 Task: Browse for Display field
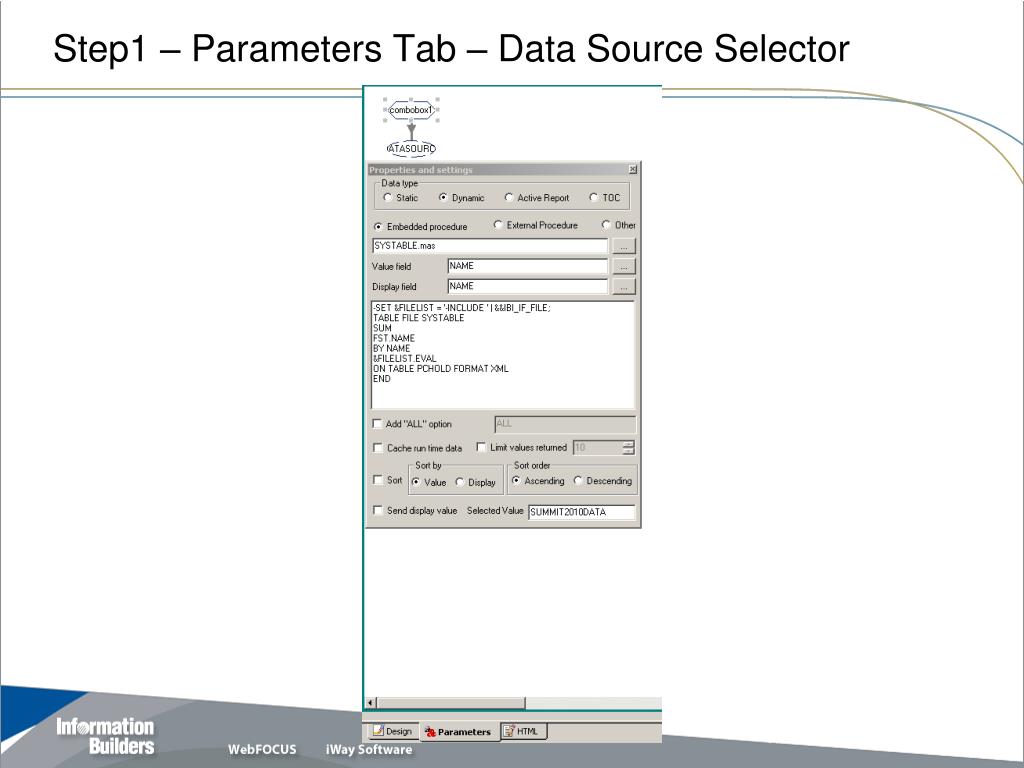pyautogui.click(x=624, y=287)
